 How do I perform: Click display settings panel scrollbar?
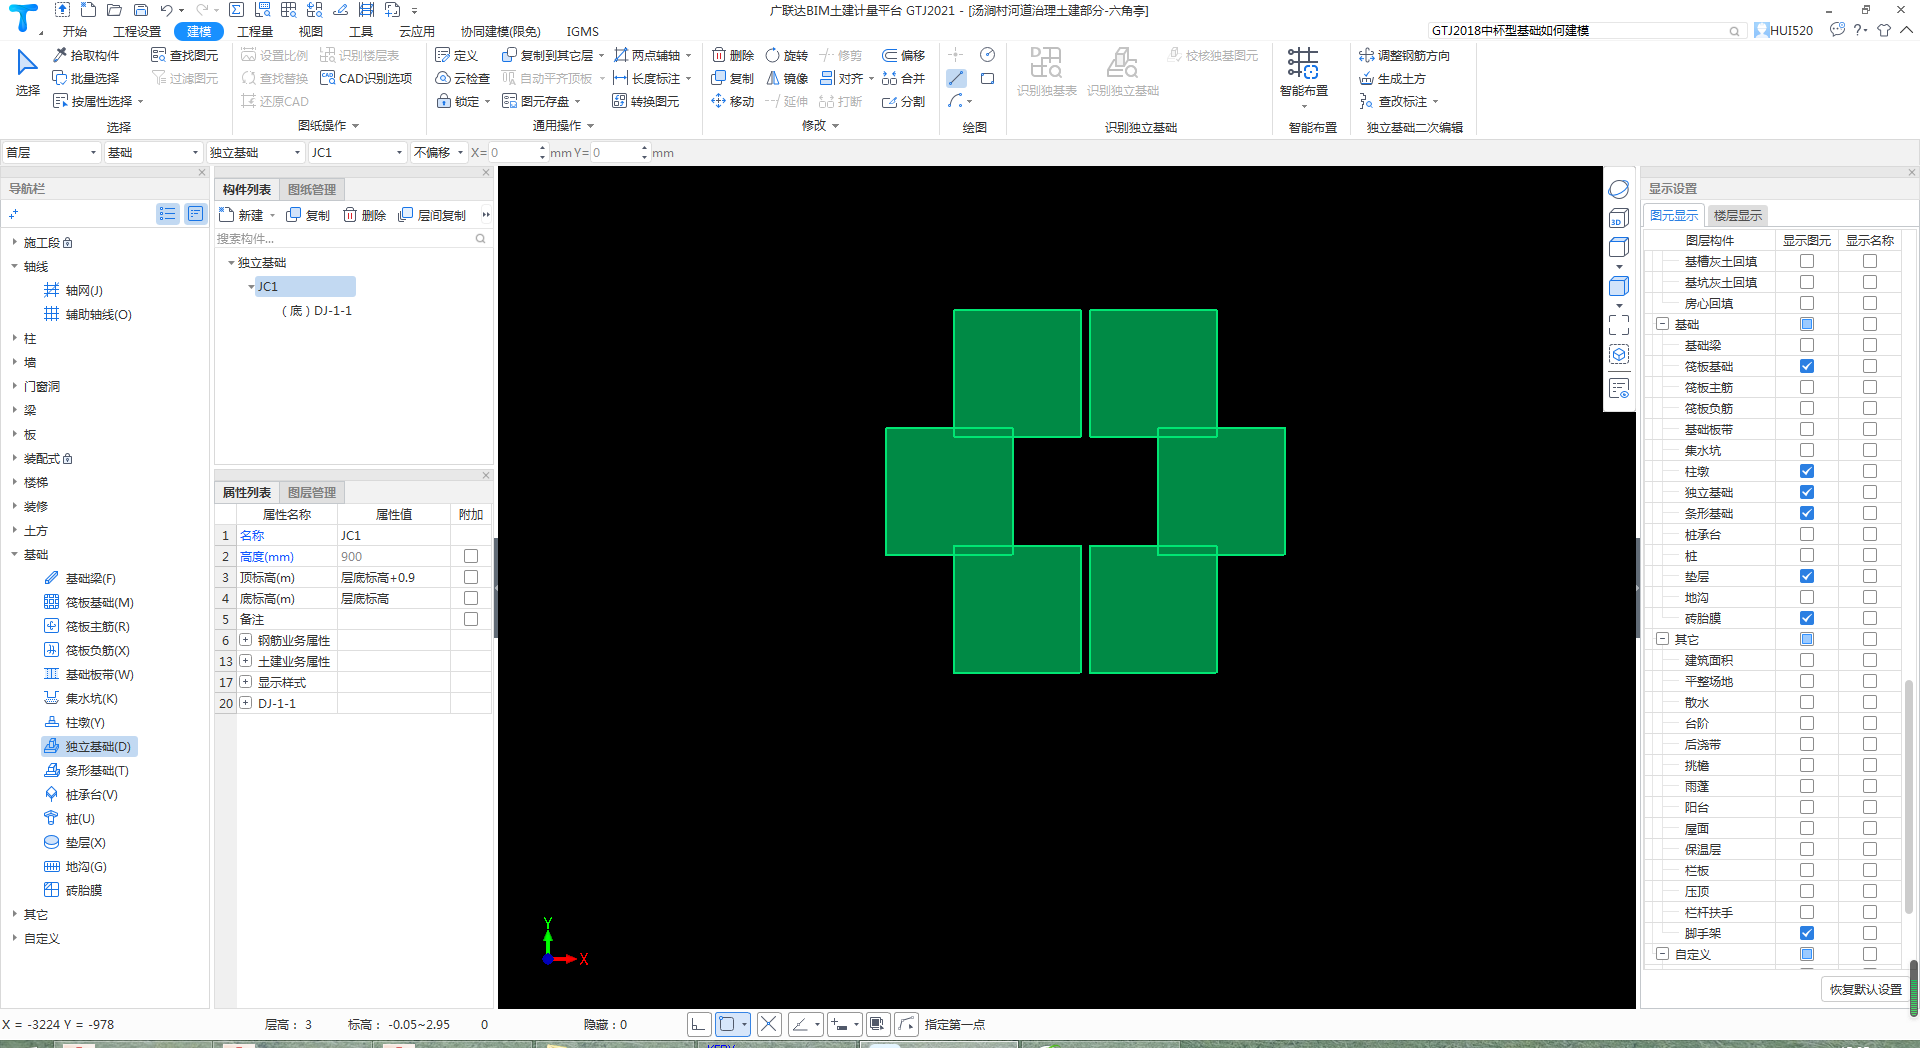pyautogui.click(x=1909, y=795)
